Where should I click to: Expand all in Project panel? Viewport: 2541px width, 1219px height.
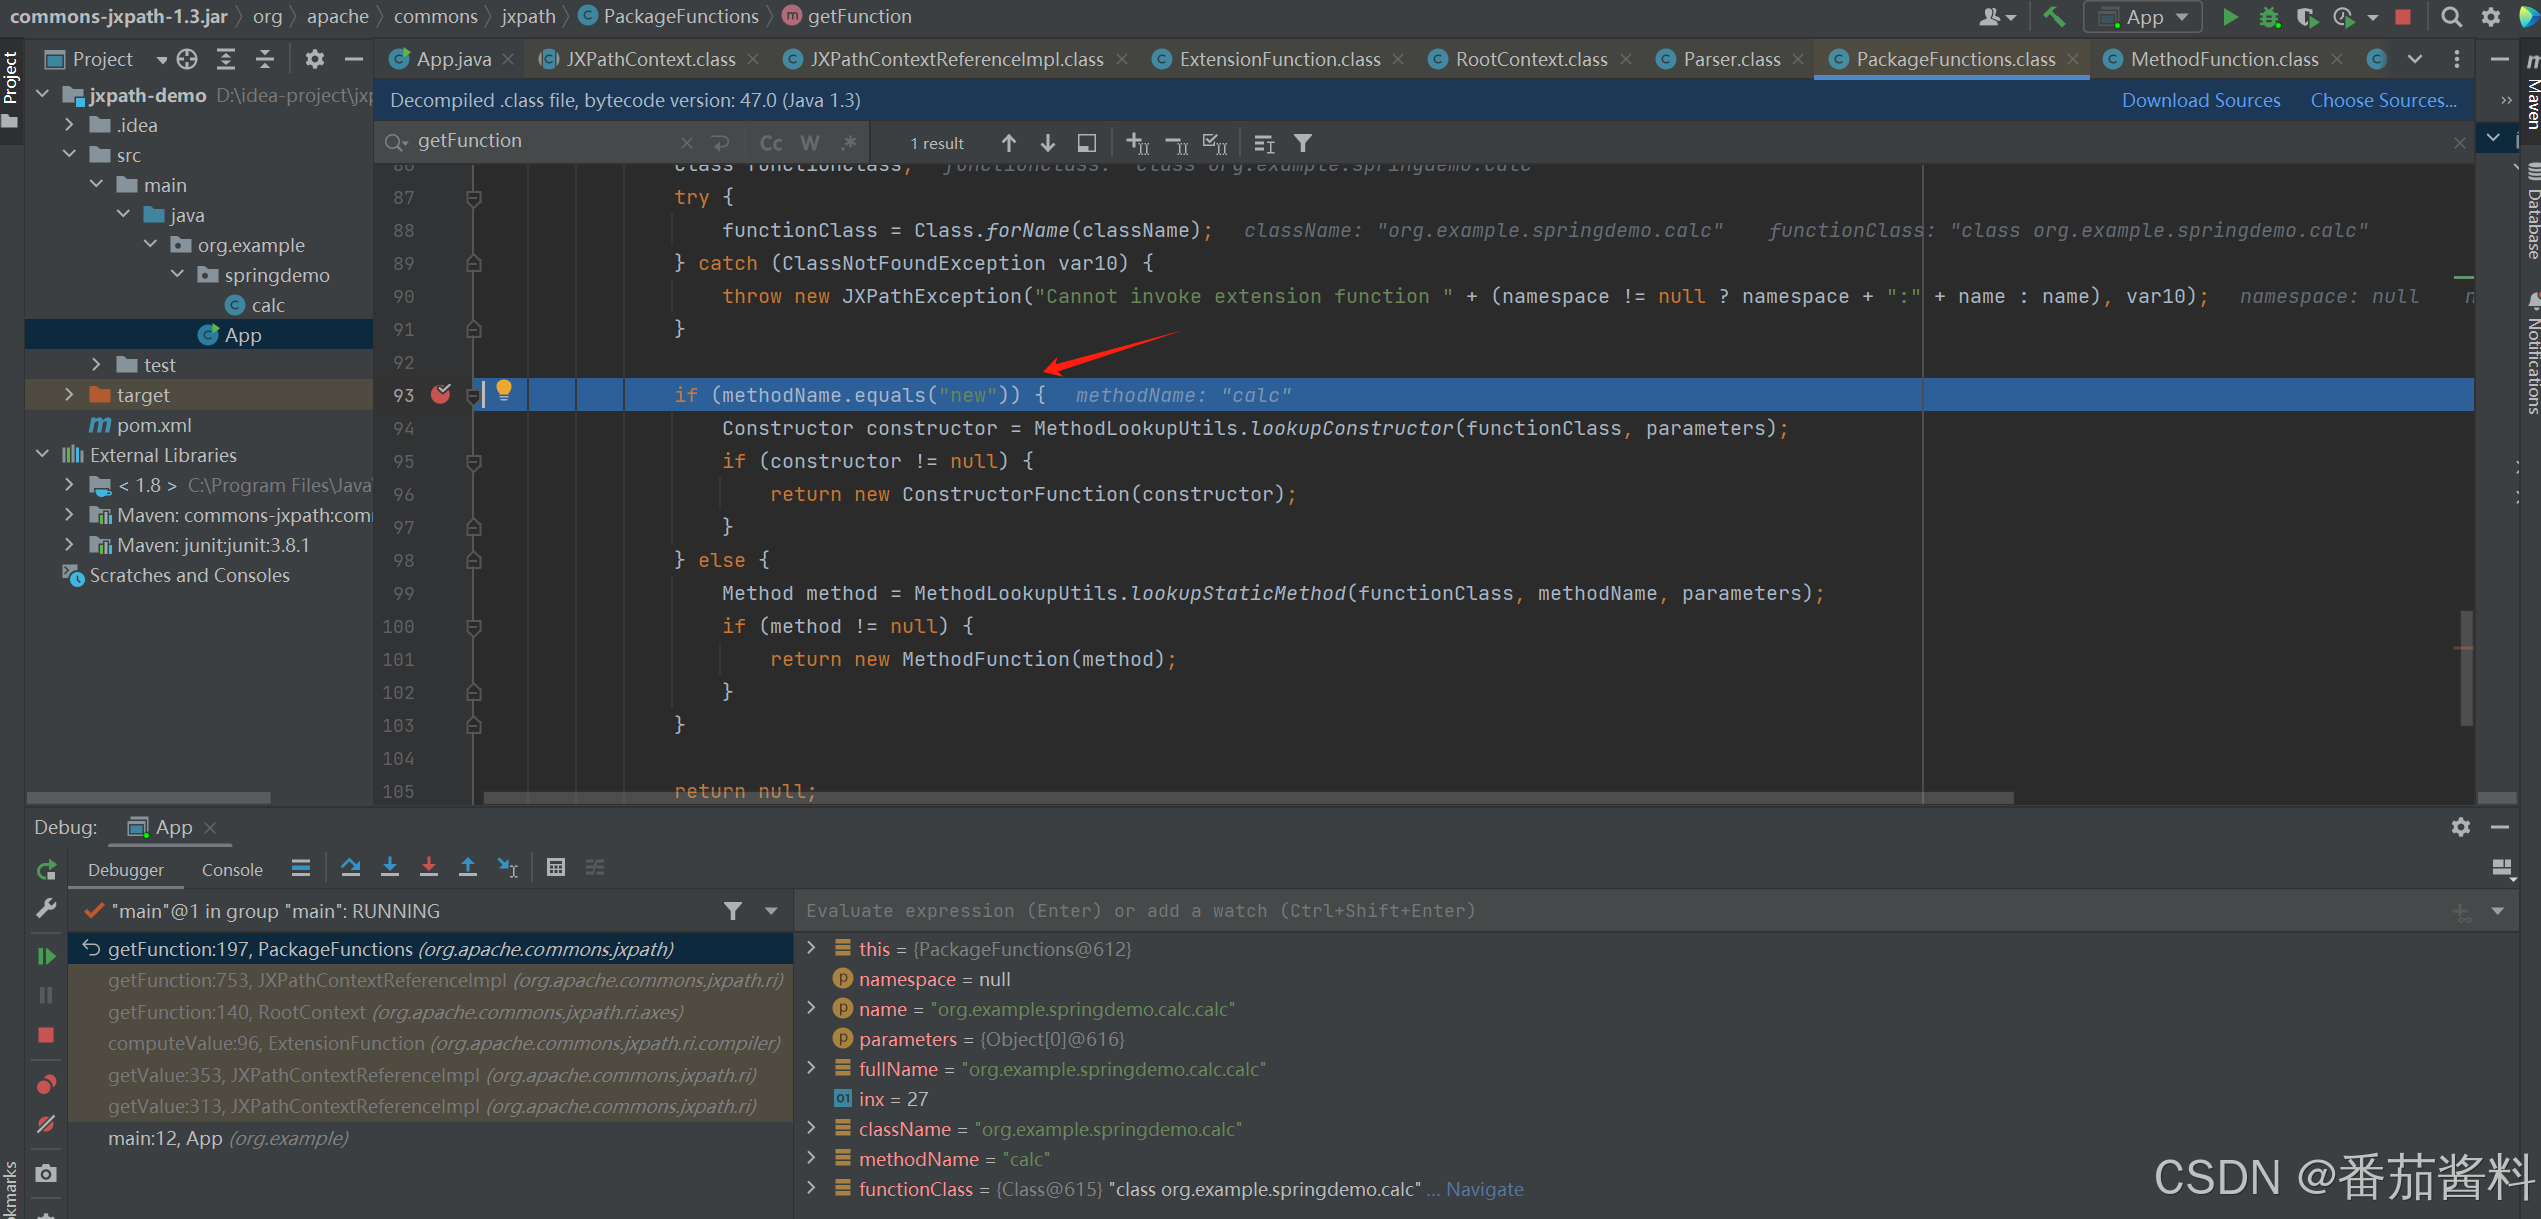pos(226,59)
